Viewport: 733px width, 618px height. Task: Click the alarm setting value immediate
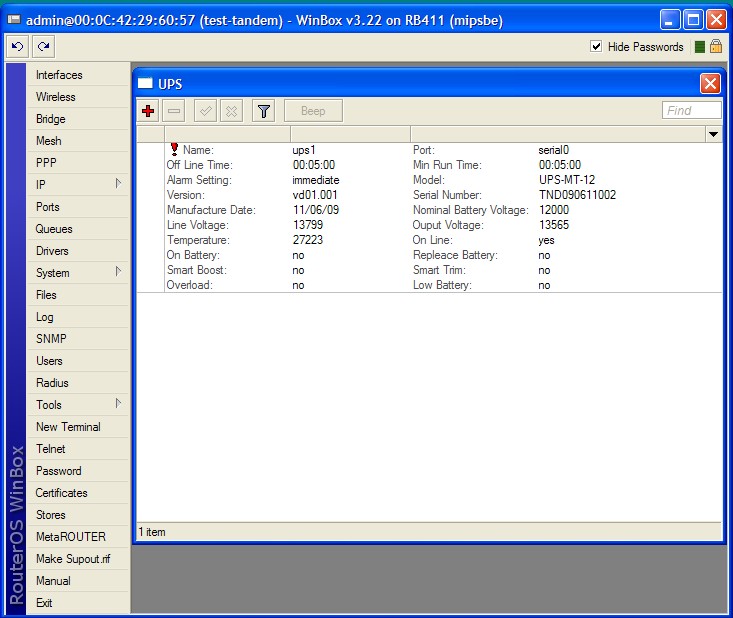[316, 180]
